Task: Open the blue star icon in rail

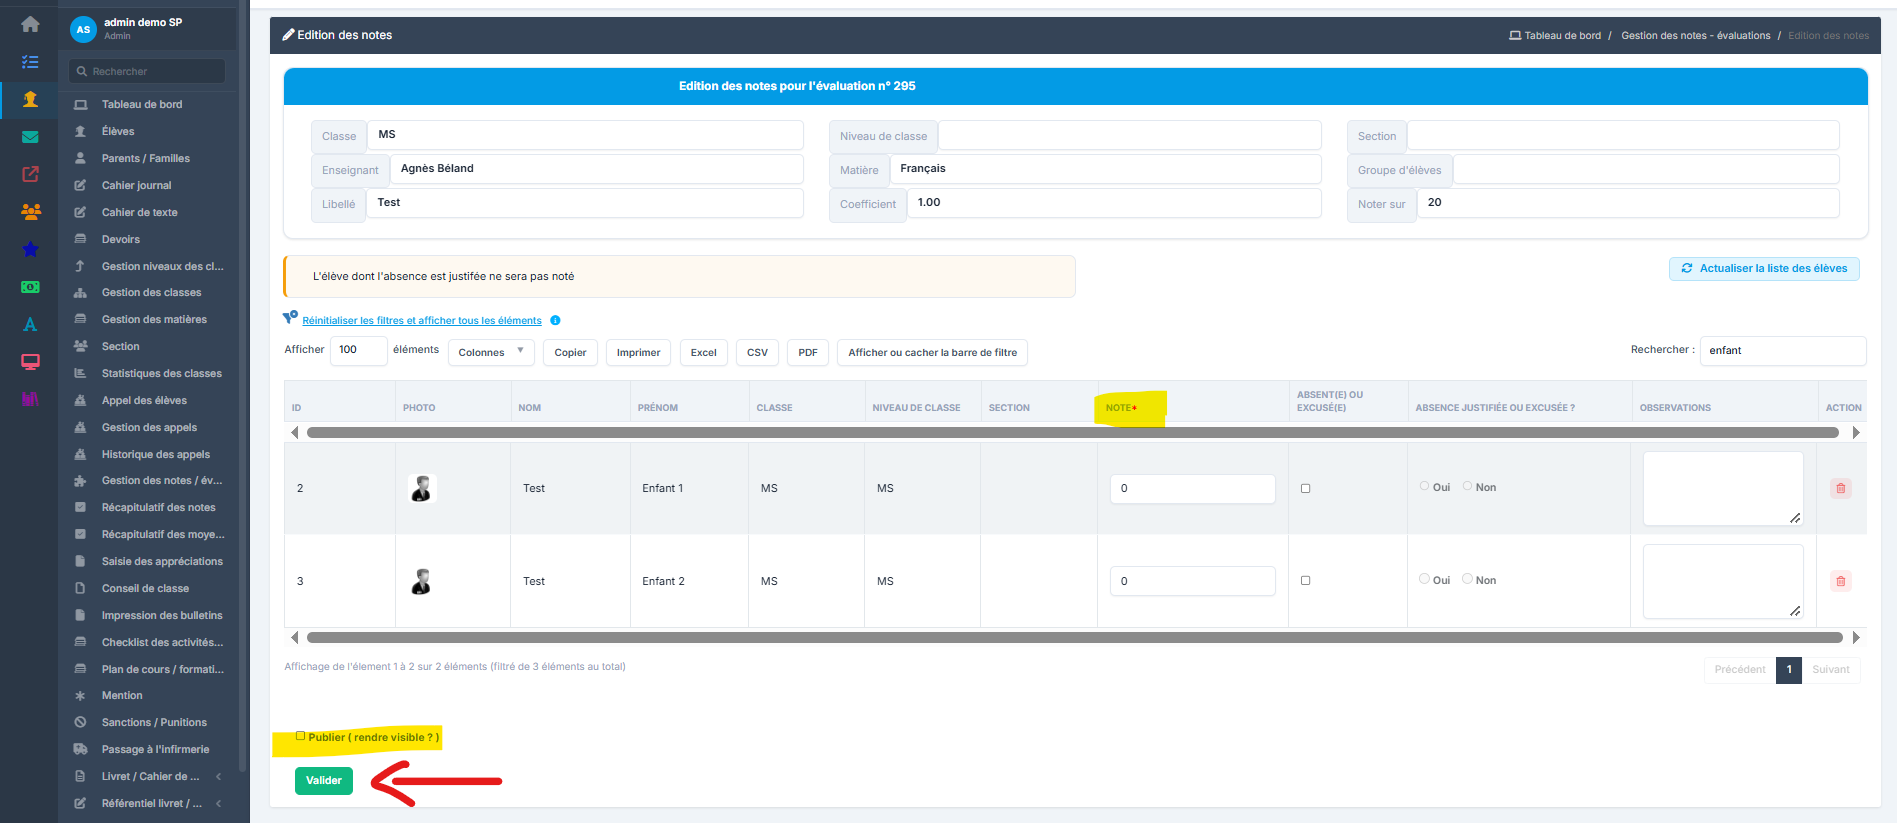Action: (x=30, y=249)
